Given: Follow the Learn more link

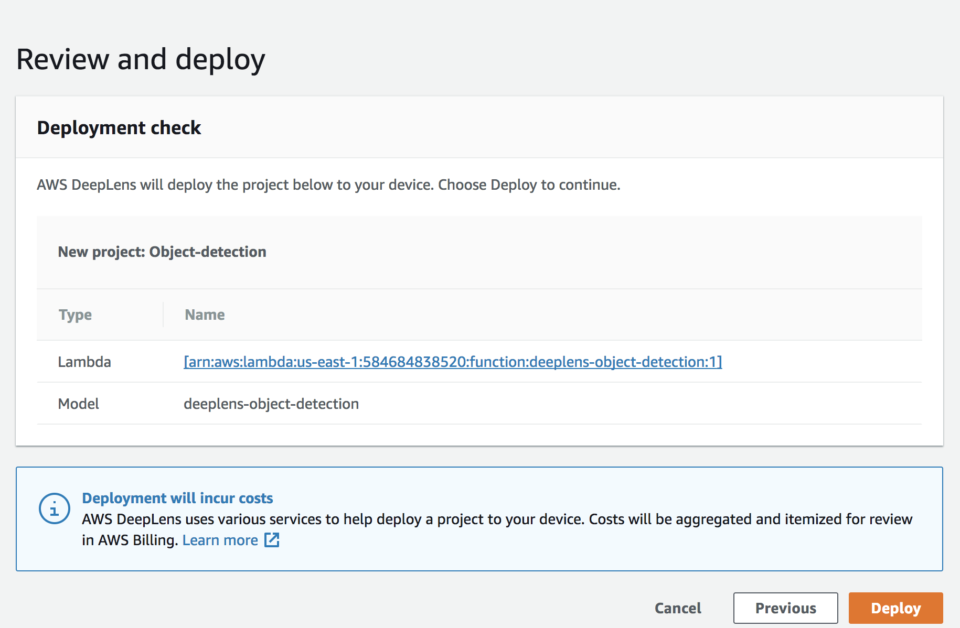Looking at the screenshot, I should tap(220, 540).
